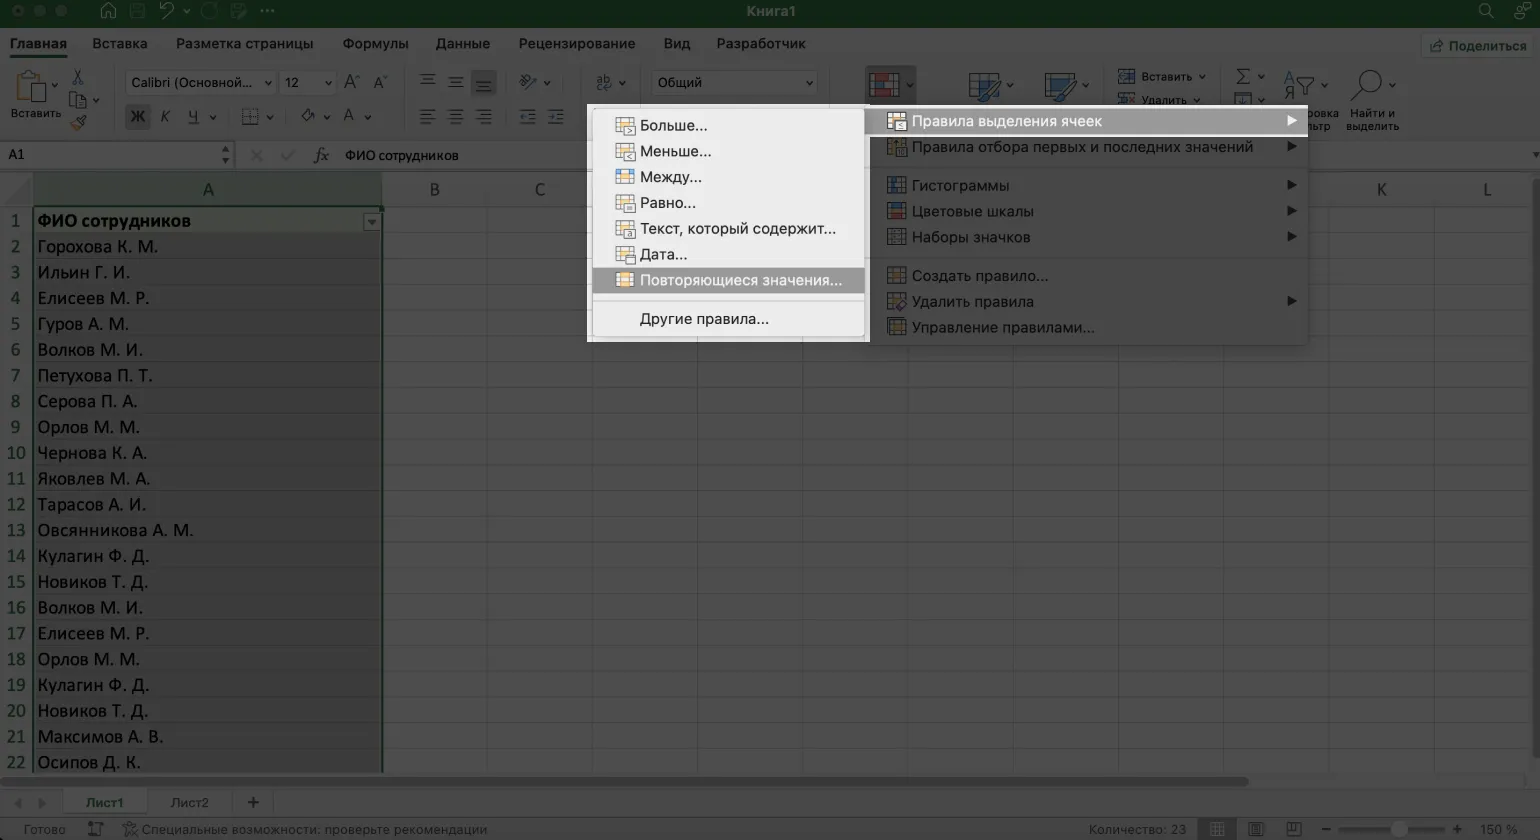Click the Format as Table icon
1540x840 pixels.
click(x=985, y=86)
